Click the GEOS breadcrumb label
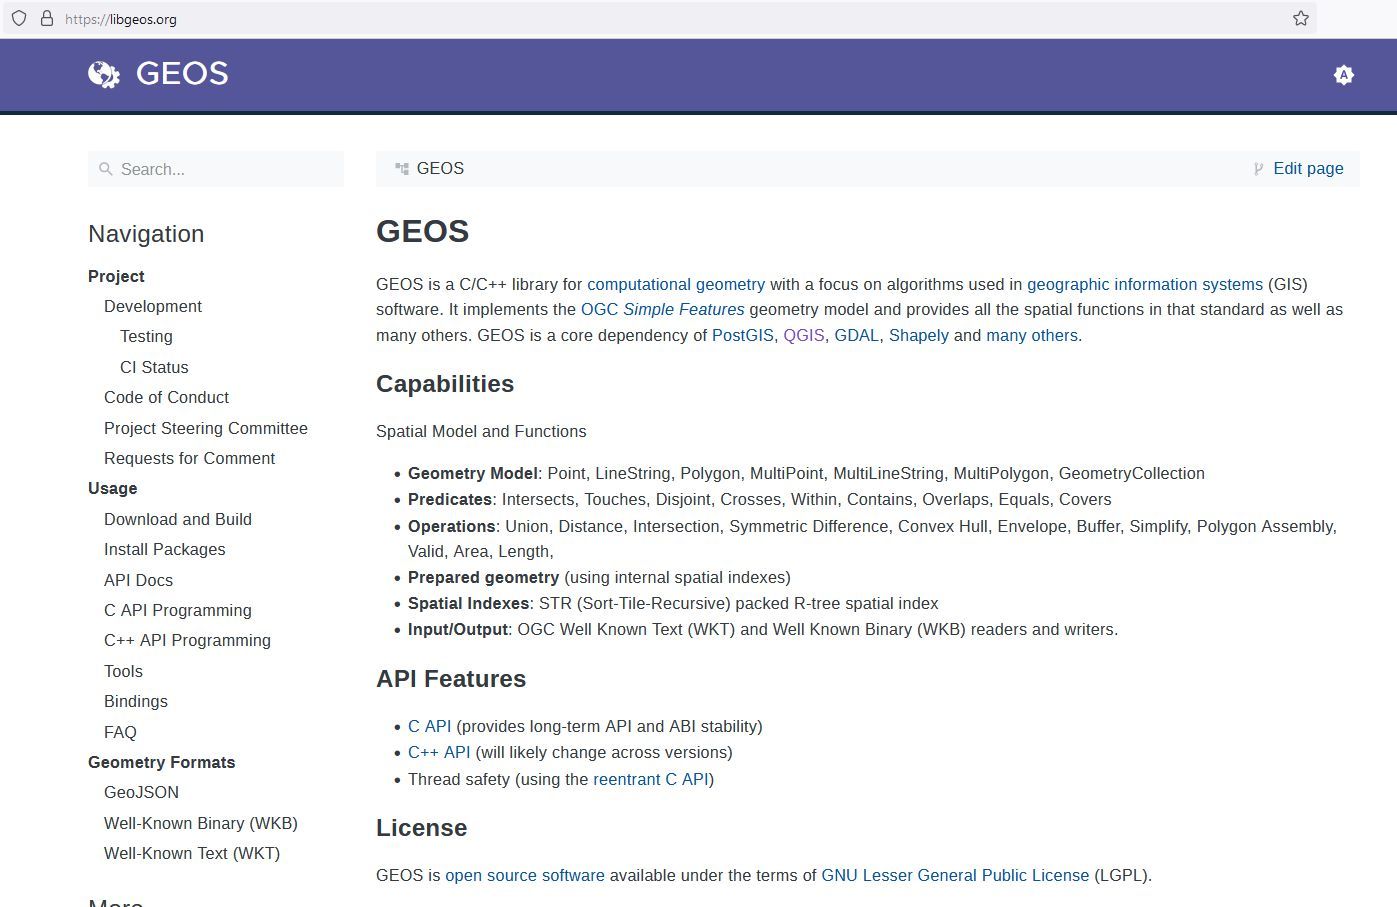This screenshot has height=907, width=1397. tap(440, 168)
